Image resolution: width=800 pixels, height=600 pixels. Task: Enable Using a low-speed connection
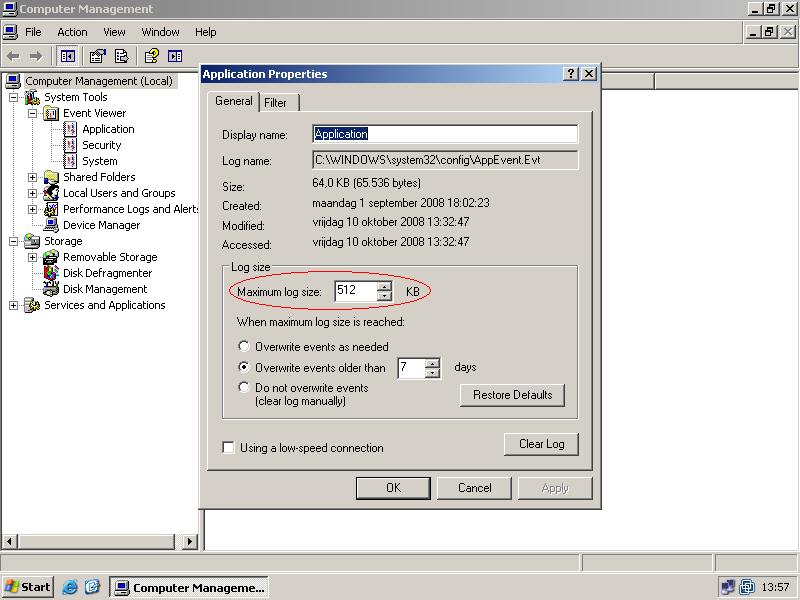click(228, 448)
